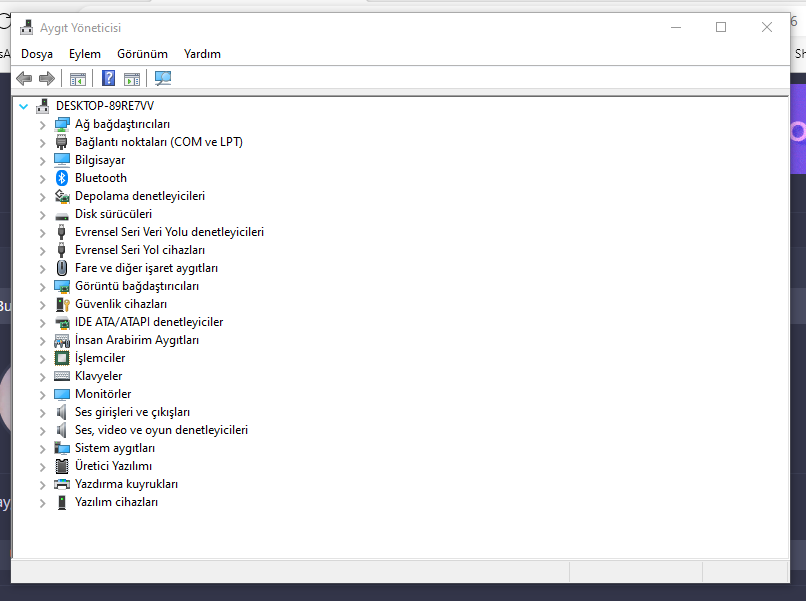
Task: Click the Ağ bağdaştırıcıları network icon
Action: point(62,124)
